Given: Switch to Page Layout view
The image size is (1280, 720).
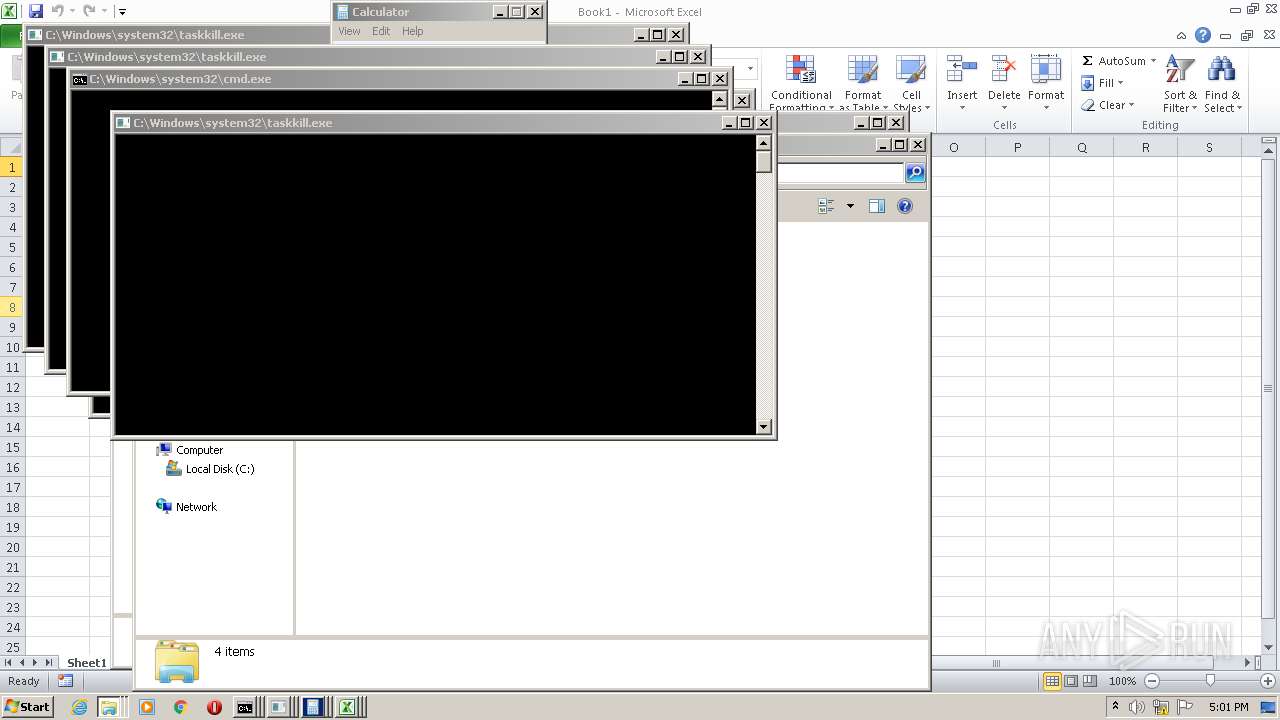Looking at the screenshot, I should coord(1071,681).
